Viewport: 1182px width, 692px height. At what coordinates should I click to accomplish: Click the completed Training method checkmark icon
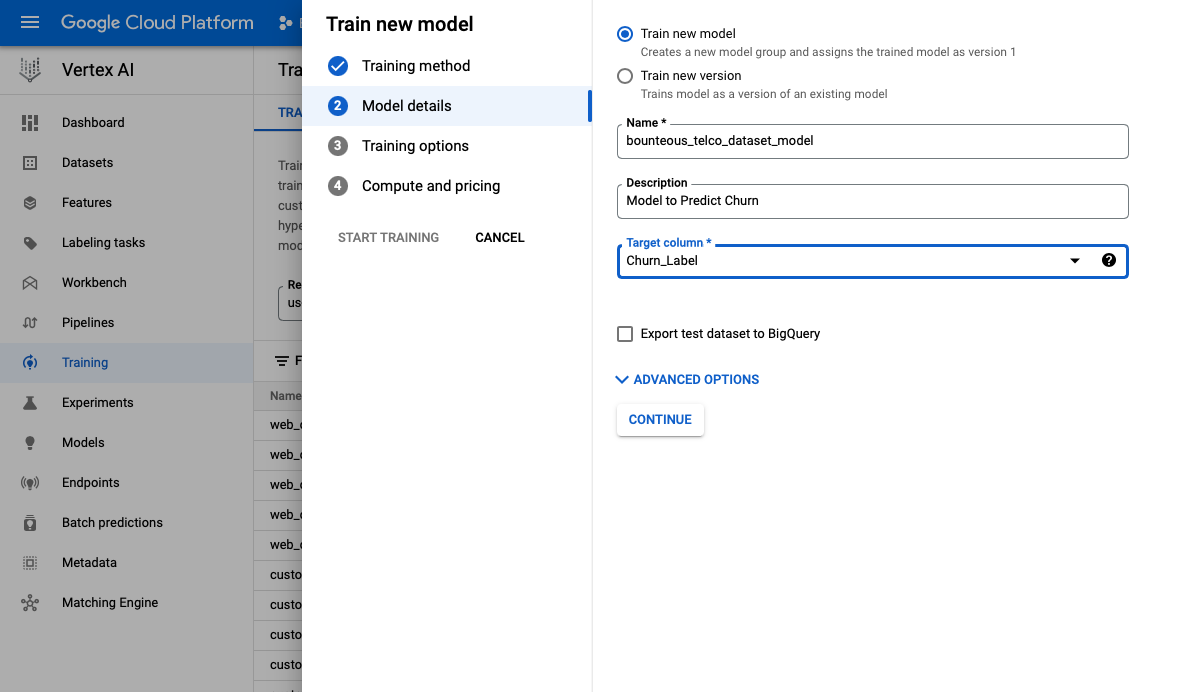[x=338, y=66]
